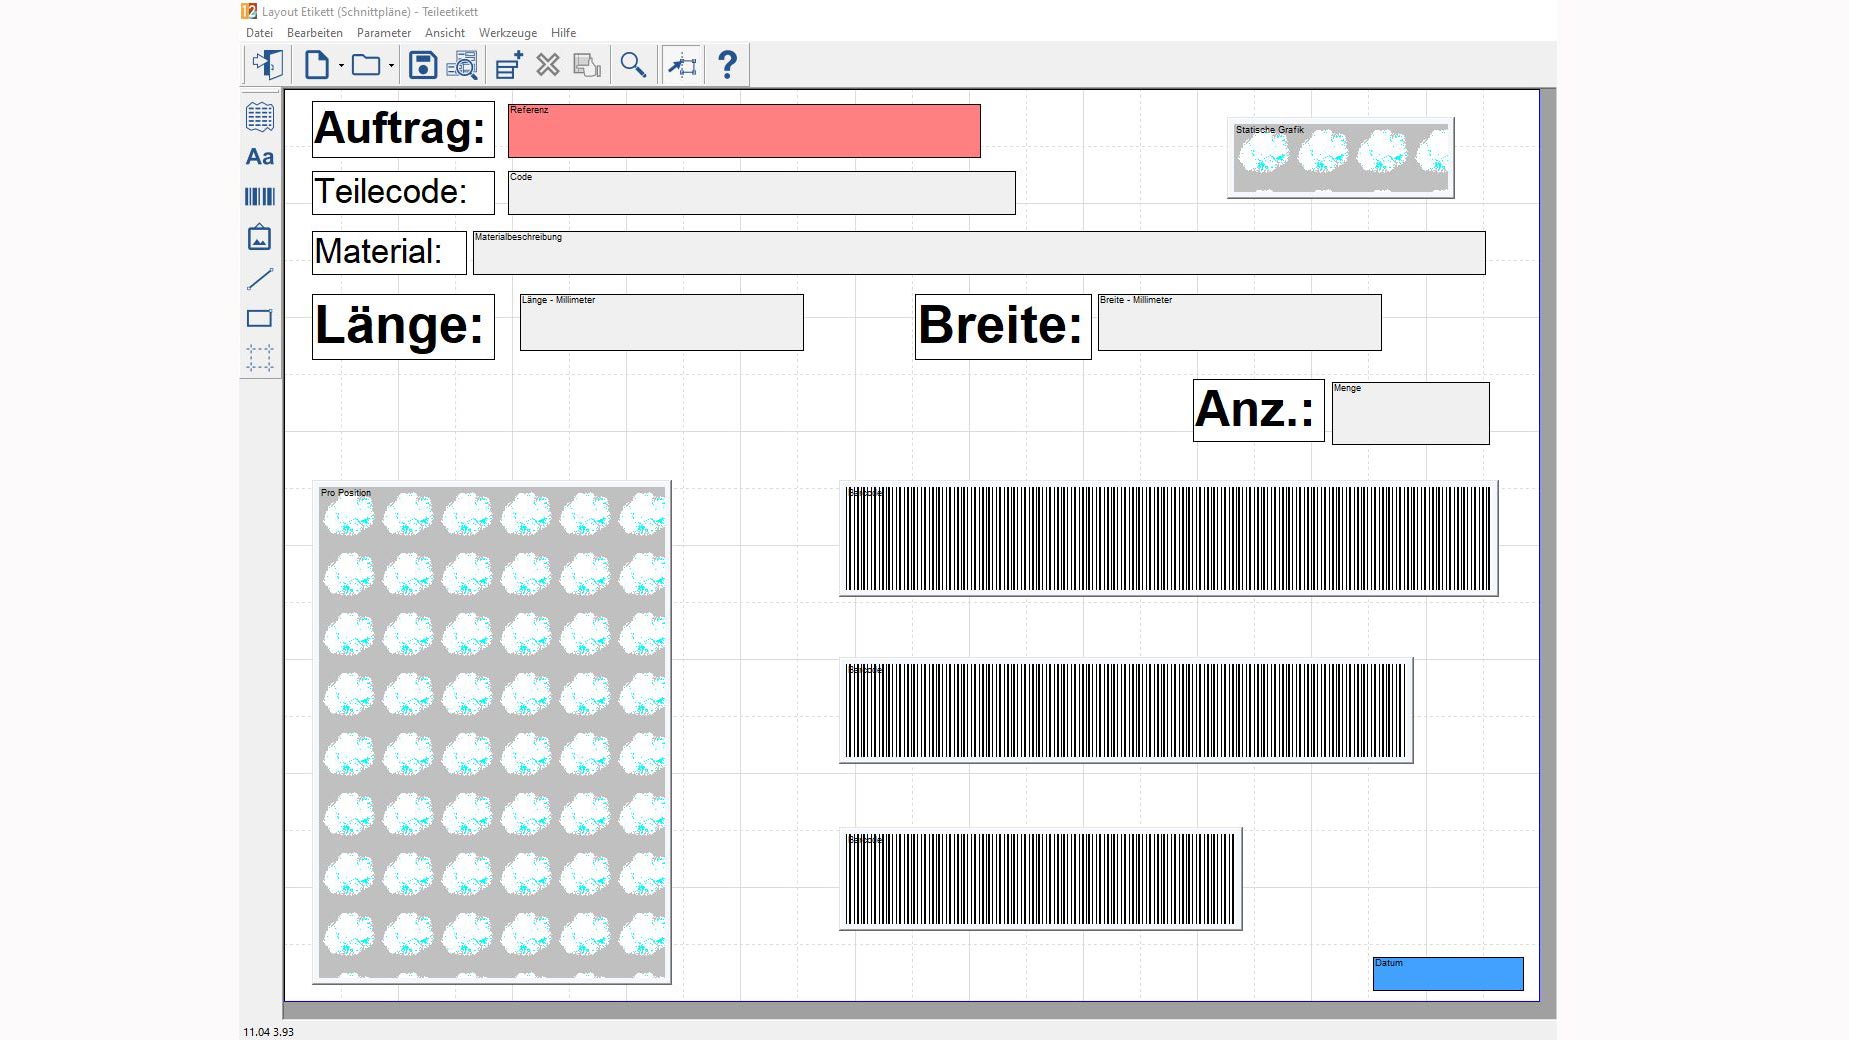
Task: Select the red Referenz field
Action: [x=744, y=131]
